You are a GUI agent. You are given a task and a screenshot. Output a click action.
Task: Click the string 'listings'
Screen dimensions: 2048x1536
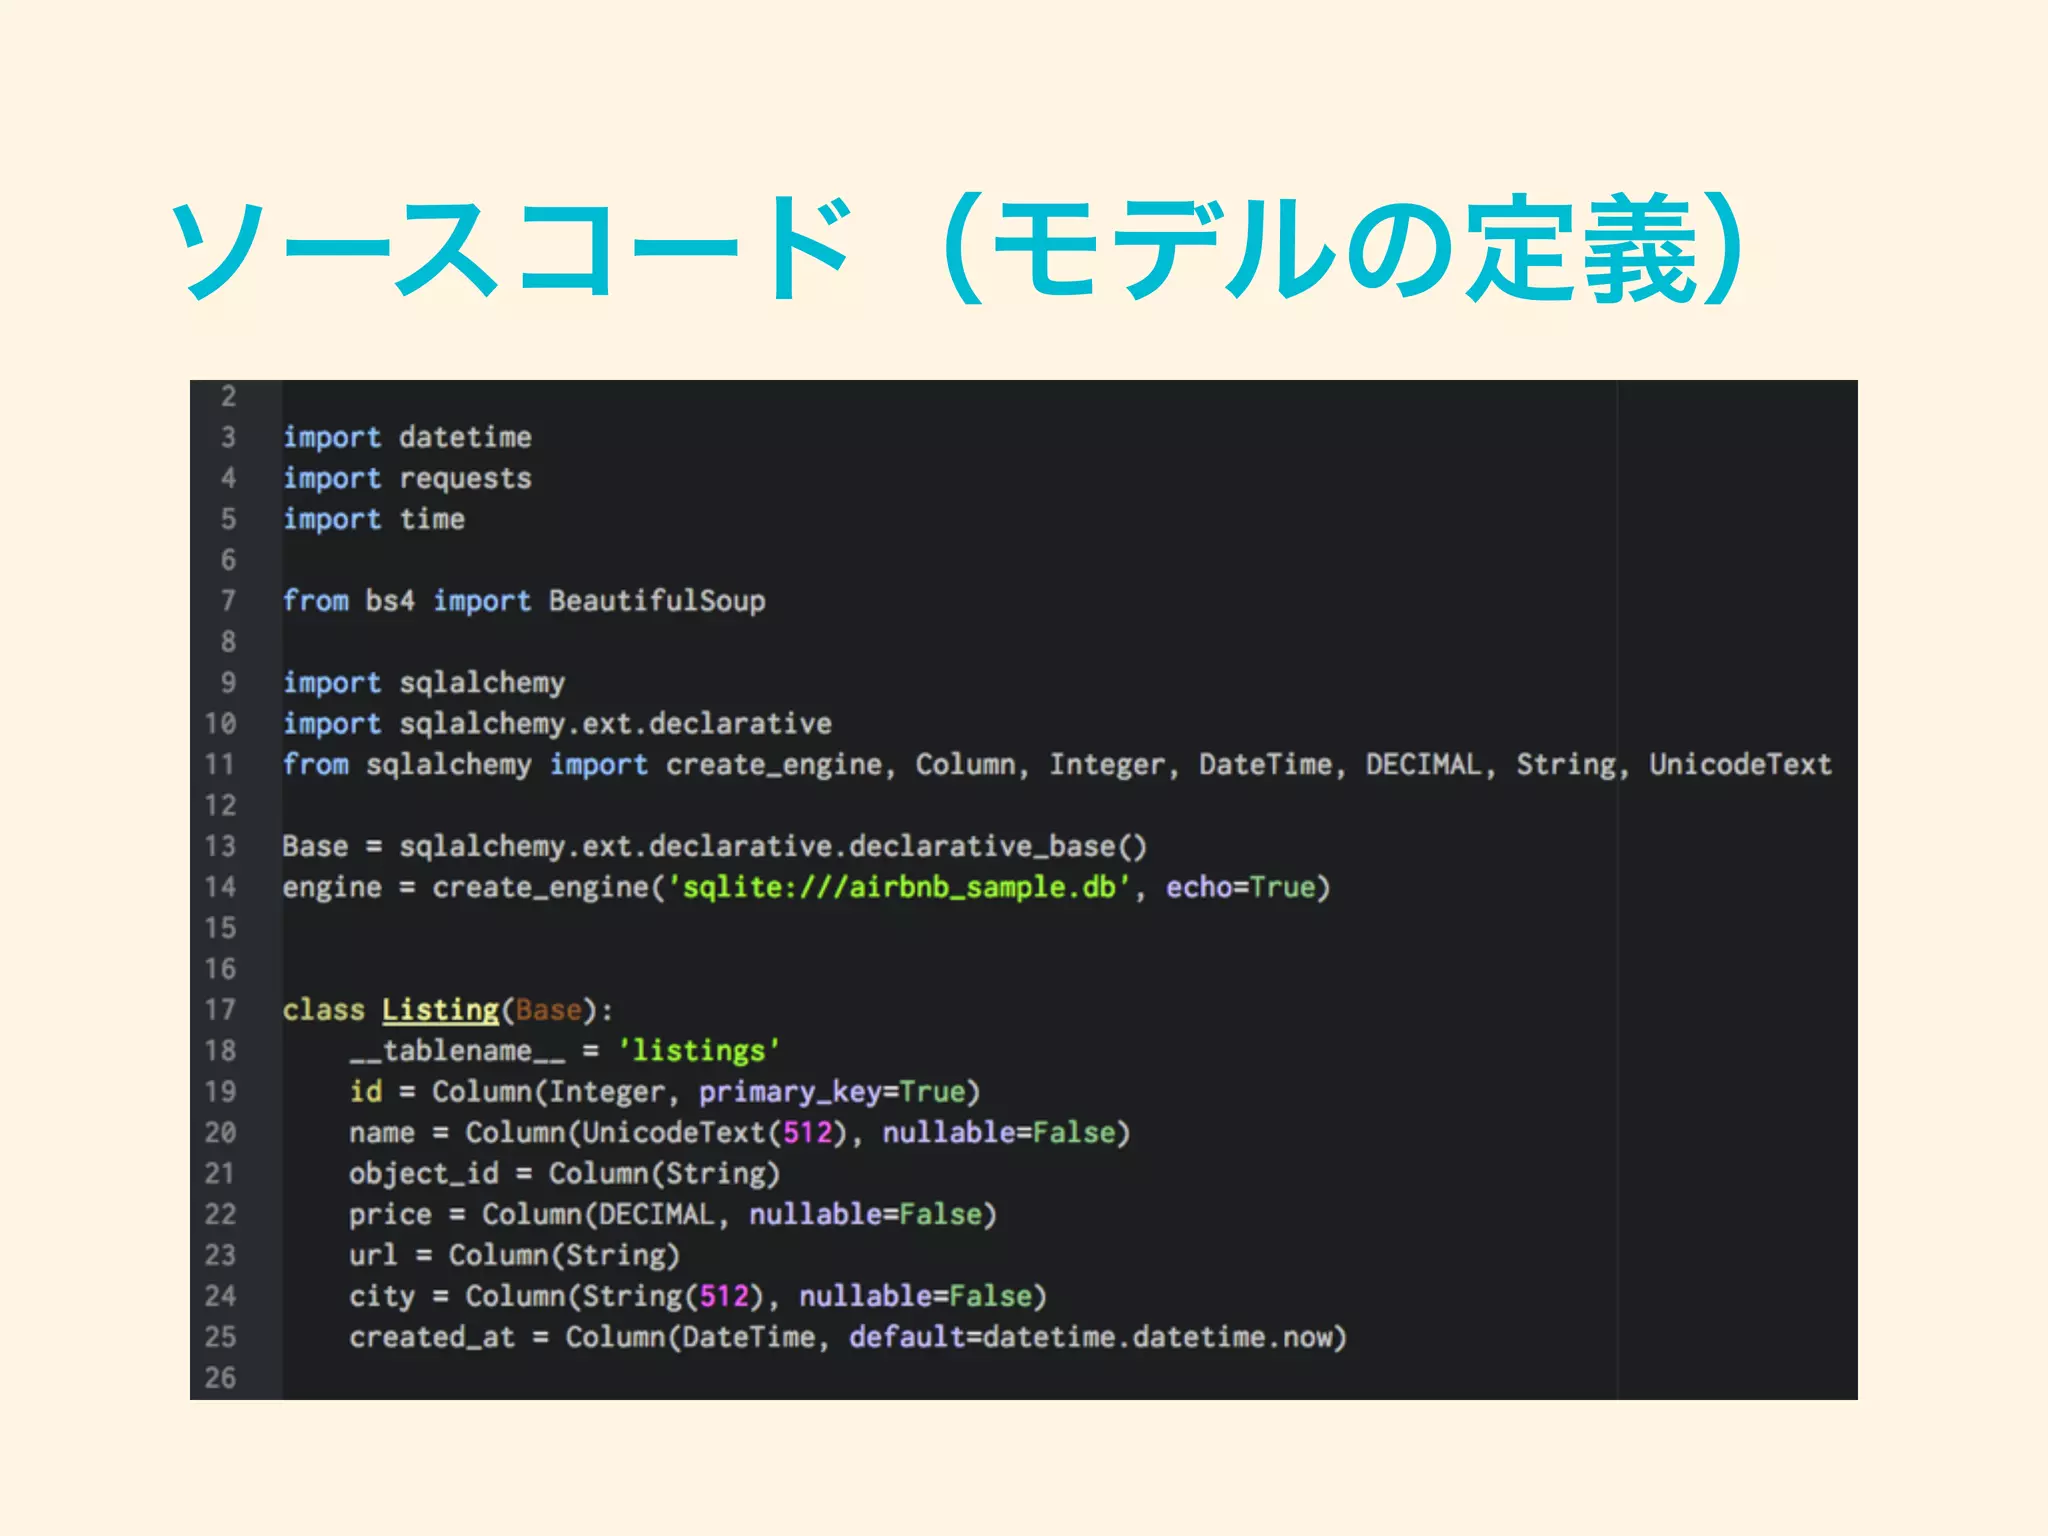(x=698, y=1051)
